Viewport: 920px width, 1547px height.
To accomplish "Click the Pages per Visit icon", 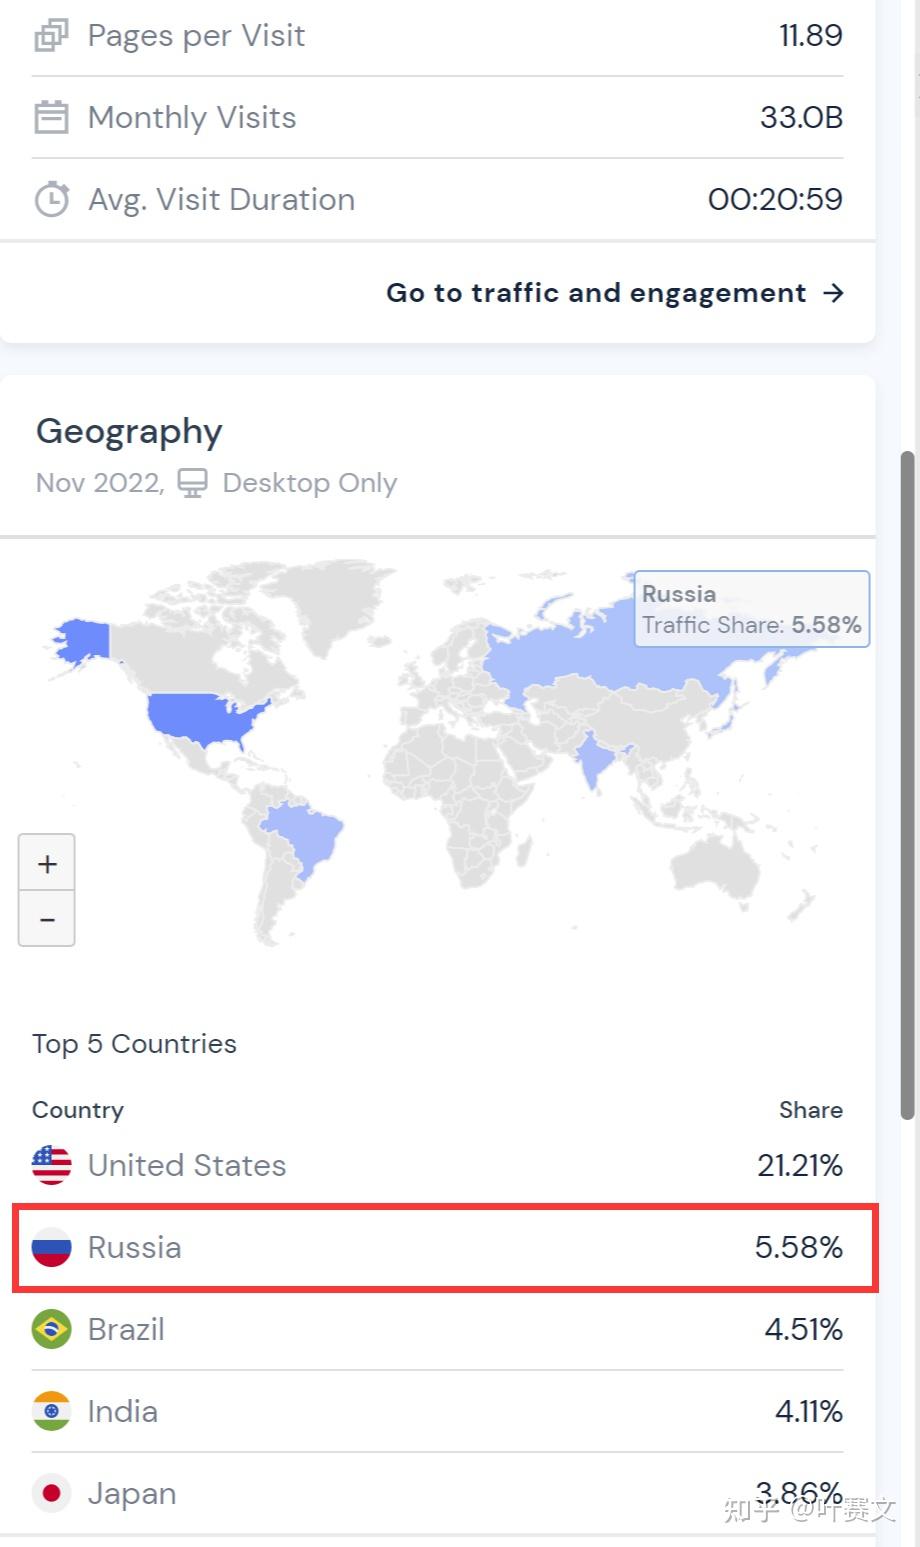I will (x=51, y=36).
